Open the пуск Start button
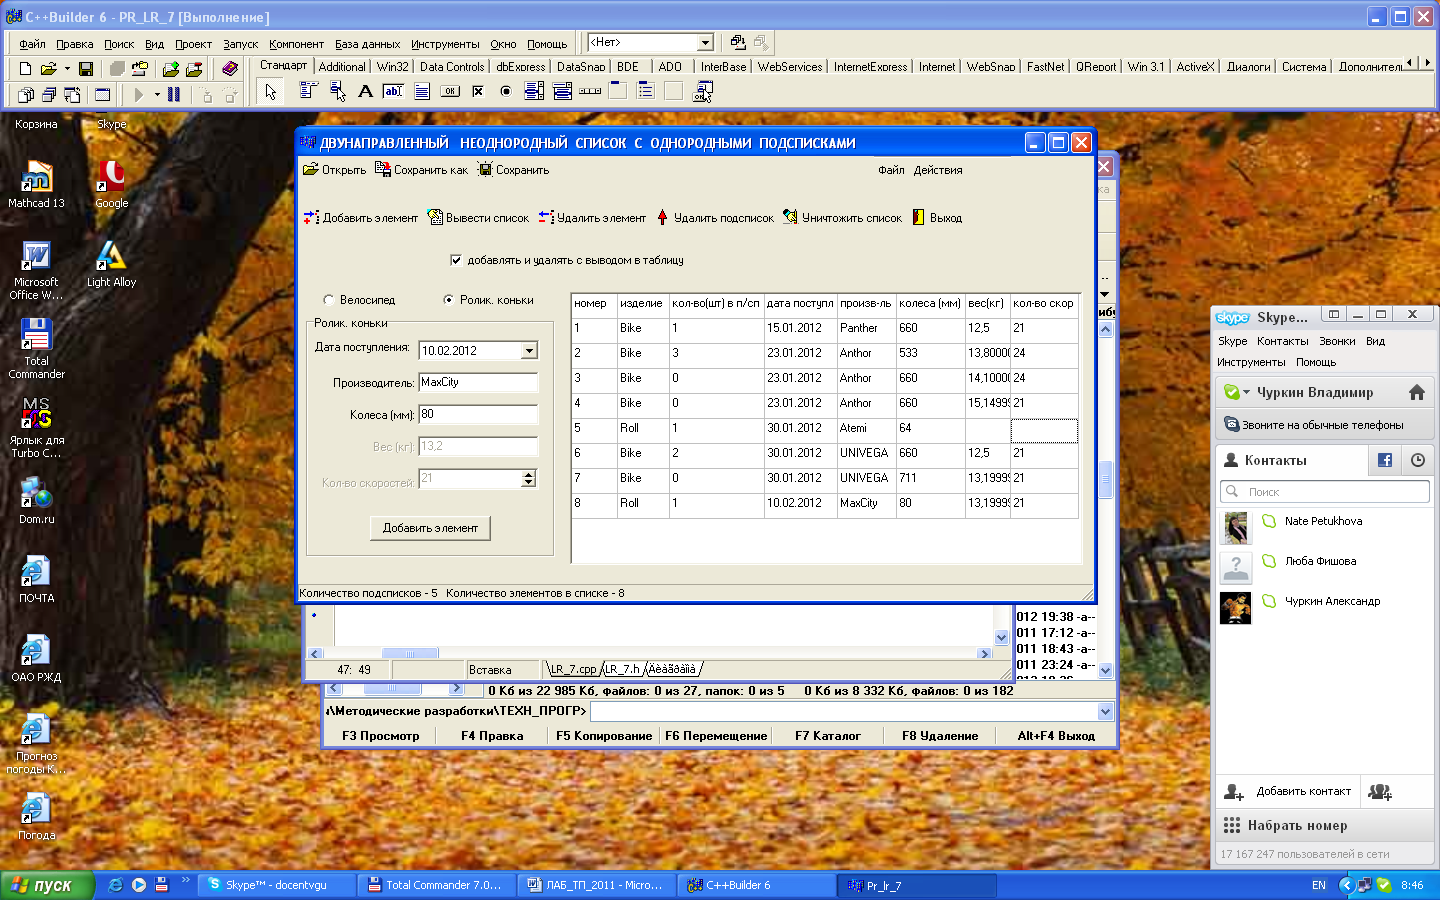Screen dimensions: 1440x900 click(x=47, y=885)
